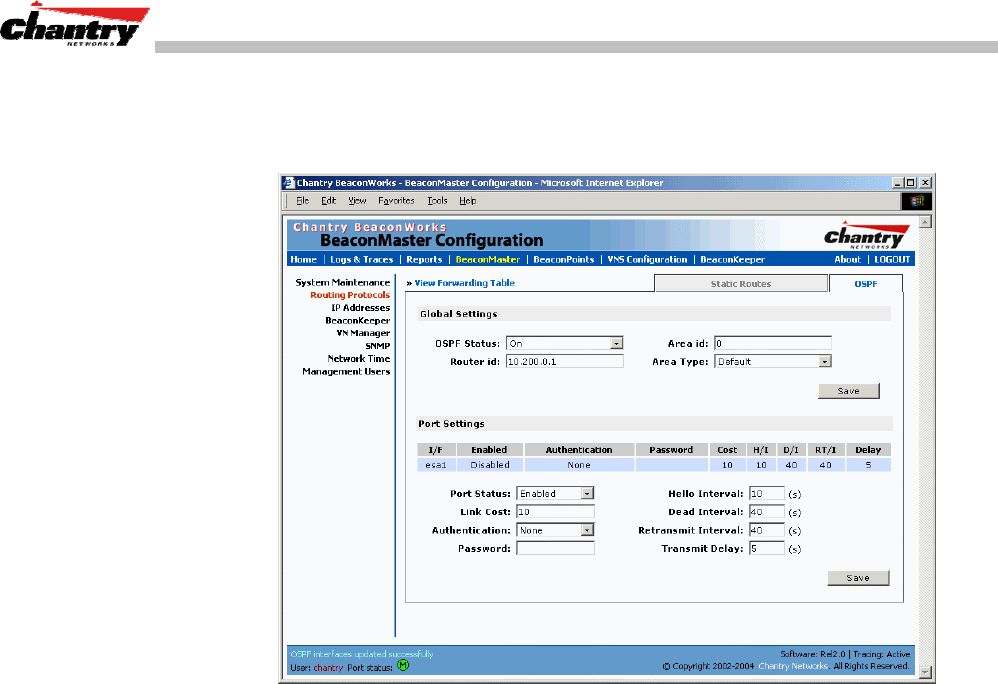This screenshot has width=998, height=684.
Task: Open the View menu
Action: [x=357, y=200]
